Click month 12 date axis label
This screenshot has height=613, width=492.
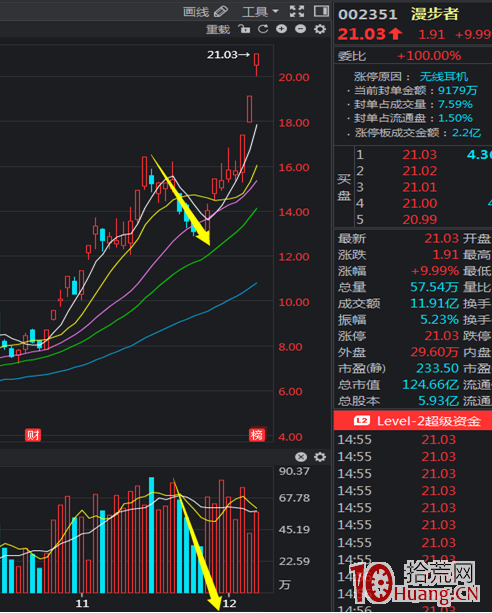click(230, 604)
